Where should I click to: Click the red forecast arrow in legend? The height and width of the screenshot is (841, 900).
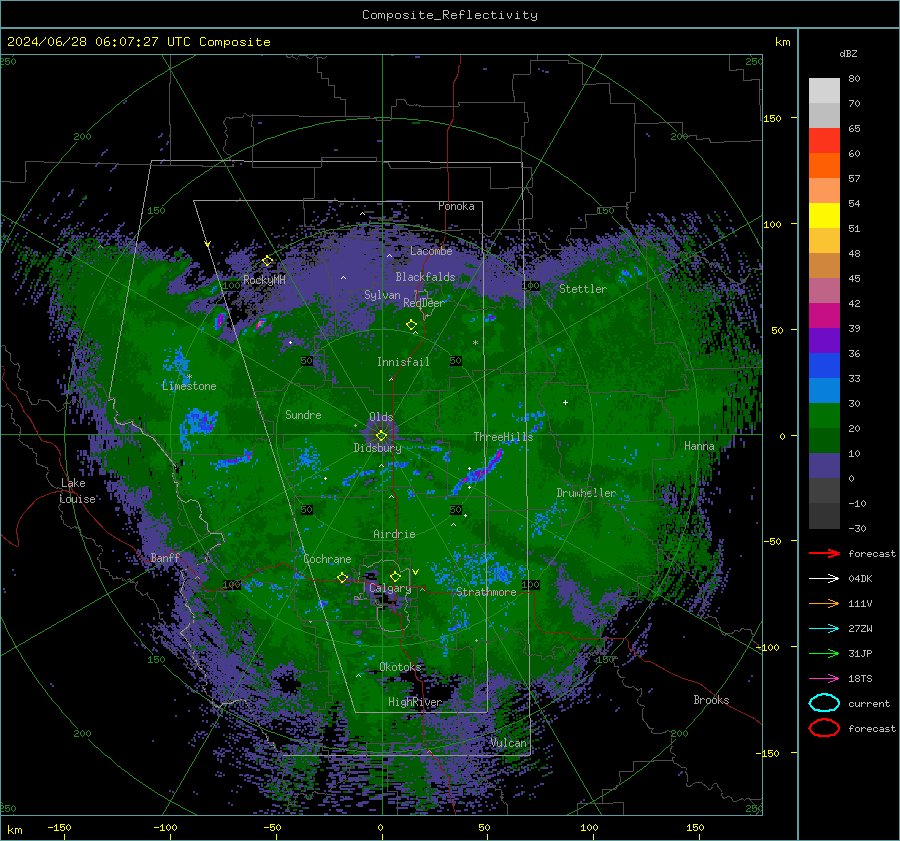(824, 553)
